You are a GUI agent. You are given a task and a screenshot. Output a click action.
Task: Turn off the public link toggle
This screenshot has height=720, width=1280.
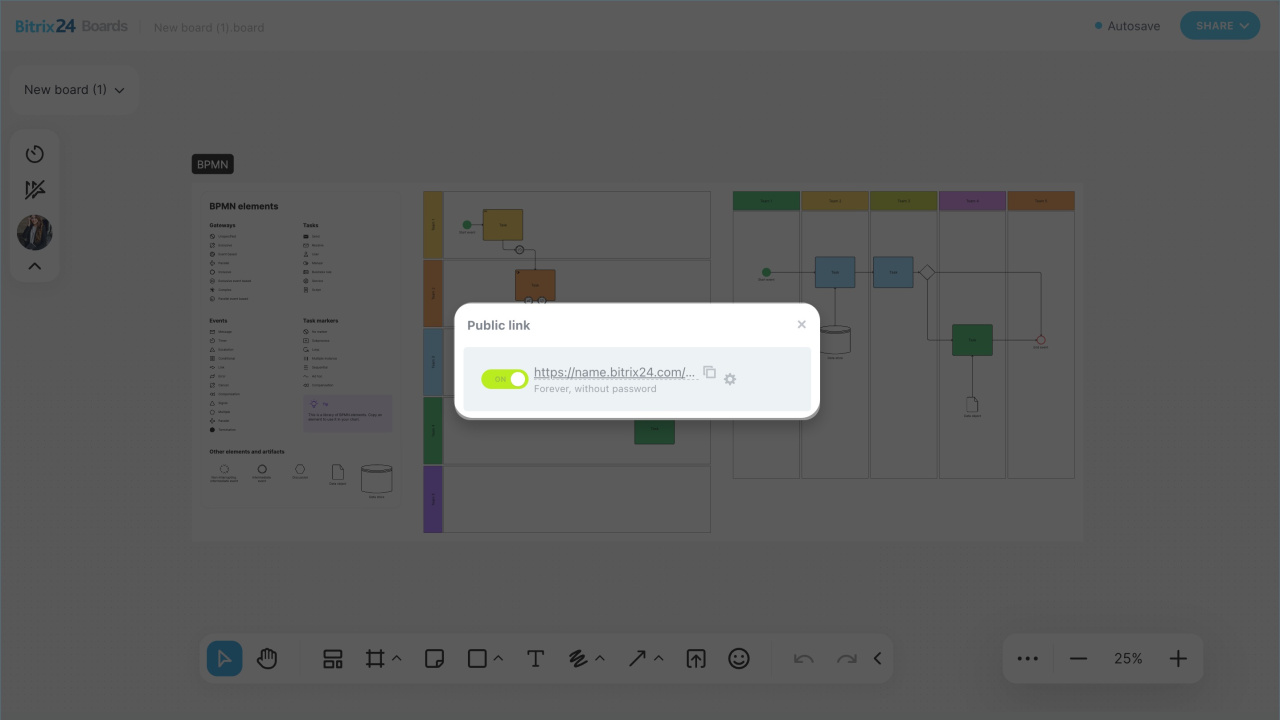coord(504,379)
